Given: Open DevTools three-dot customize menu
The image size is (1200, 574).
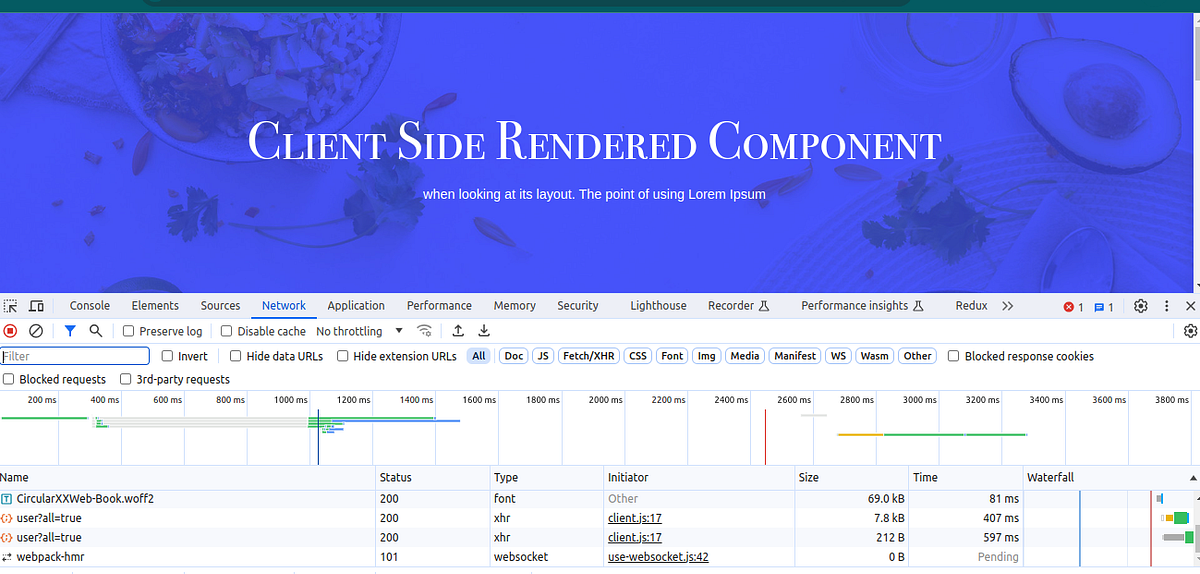Looking at the screenshot, I should 1167,306.
